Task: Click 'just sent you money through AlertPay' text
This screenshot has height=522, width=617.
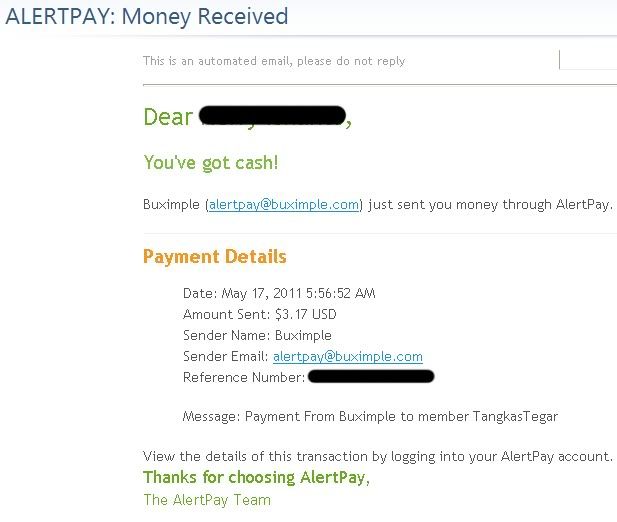Action: click(x=489, y=205)
